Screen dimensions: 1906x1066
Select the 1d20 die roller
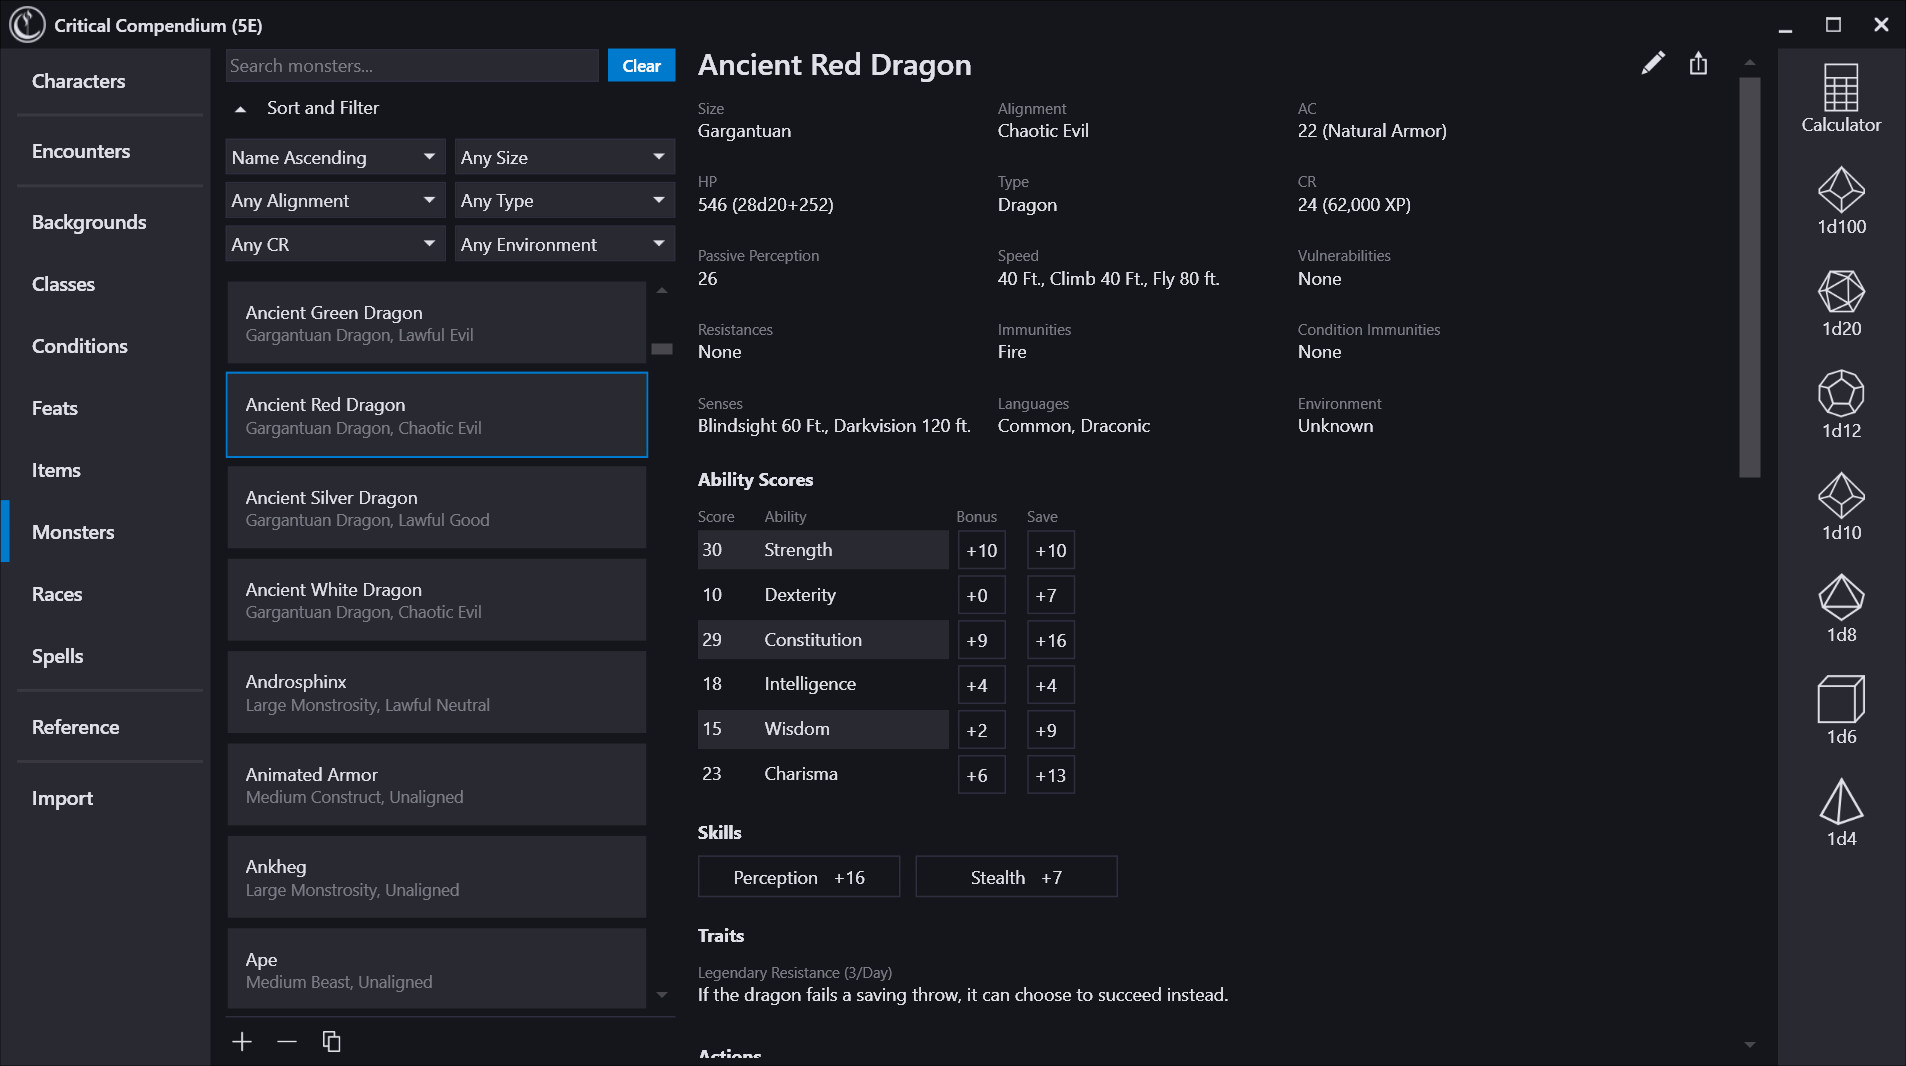(1840, 303)
